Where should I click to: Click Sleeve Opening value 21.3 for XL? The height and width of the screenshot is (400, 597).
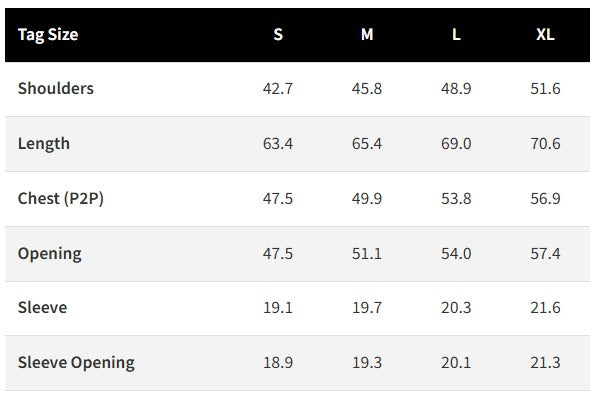pyautogui.click(x=545, y=363)
